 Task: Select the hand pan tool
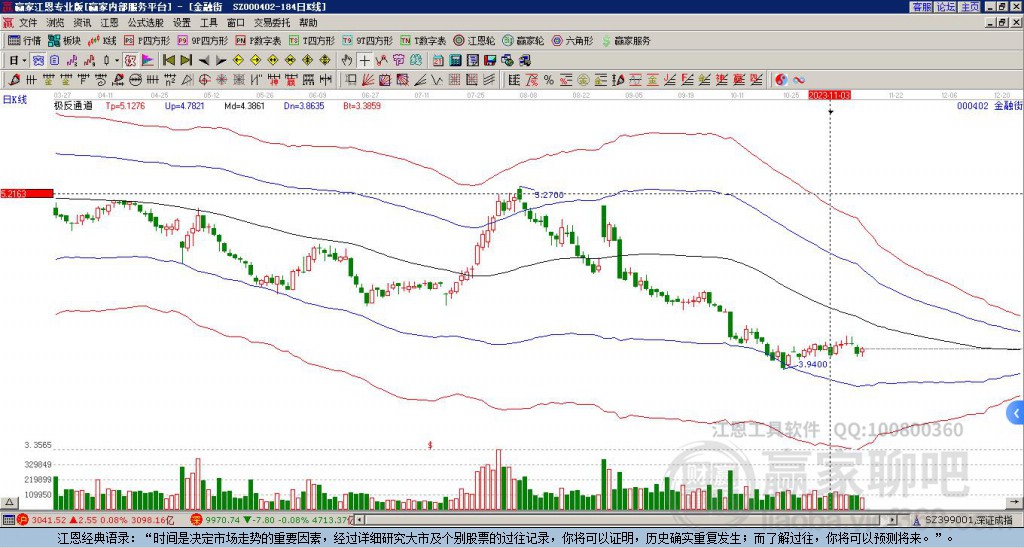click(347, 60)
